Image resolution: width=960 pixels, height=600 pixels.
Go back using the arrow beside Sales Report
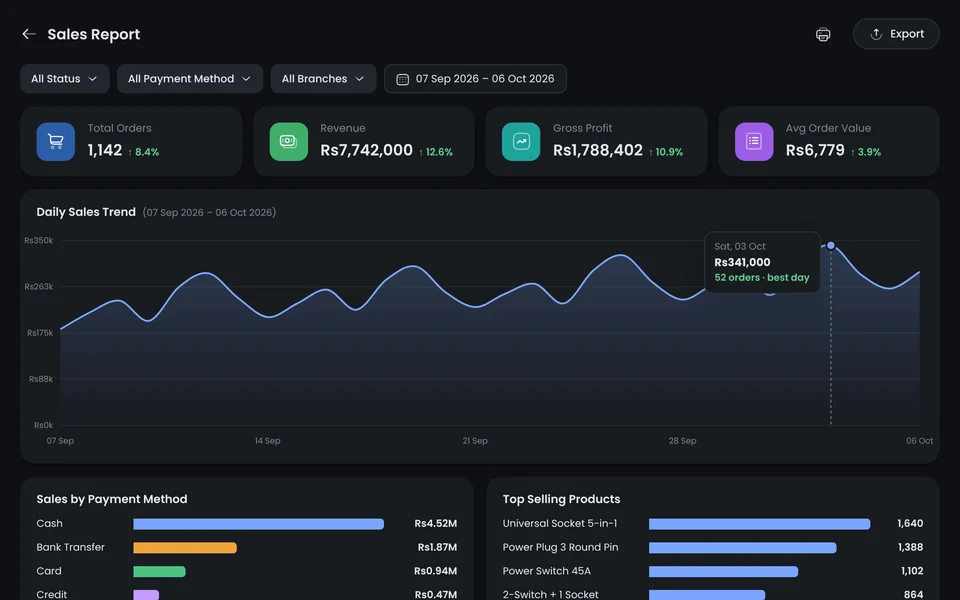29,34
